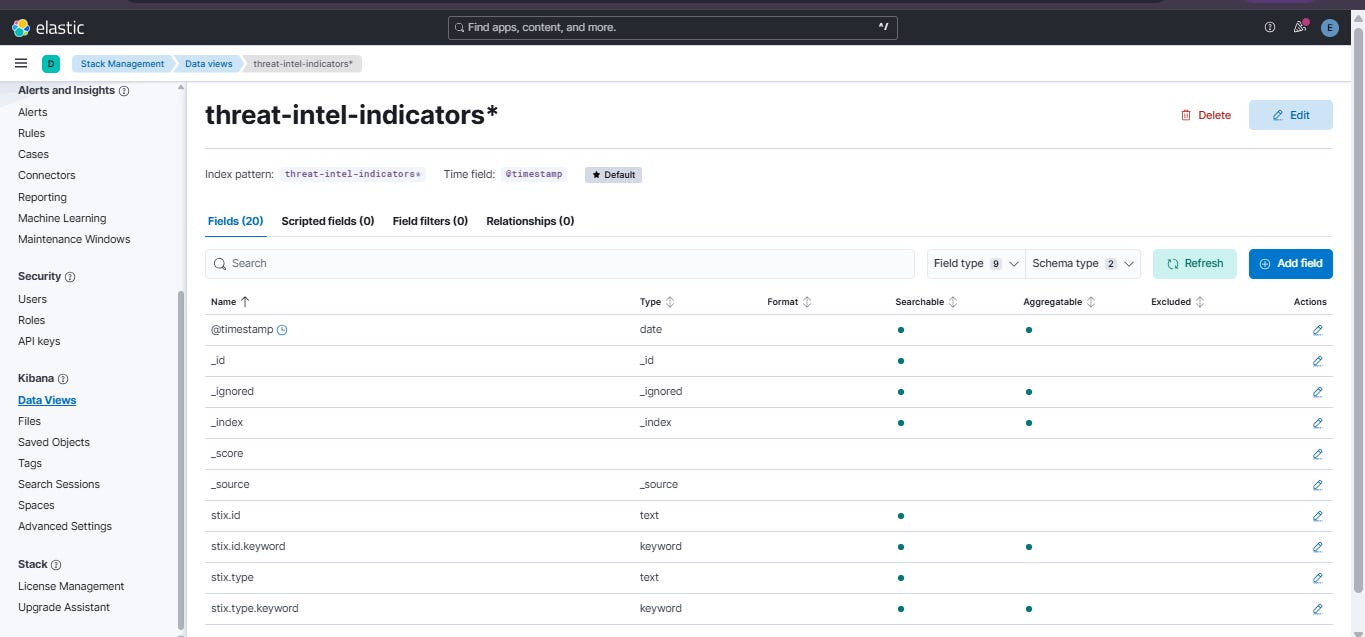
Task: Click the Add field button
Action: click(x=1291, y=264)
